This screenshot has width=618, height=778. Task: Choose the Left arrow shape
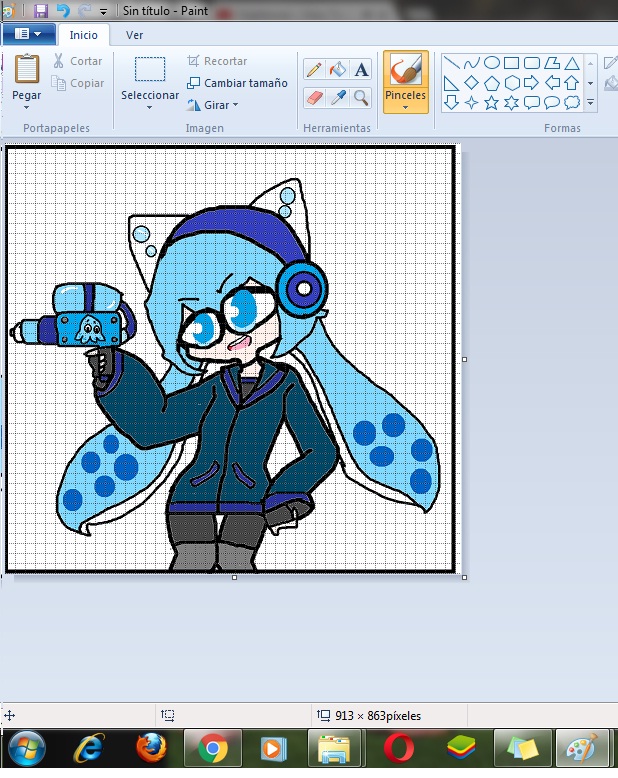tap(552, 82)
